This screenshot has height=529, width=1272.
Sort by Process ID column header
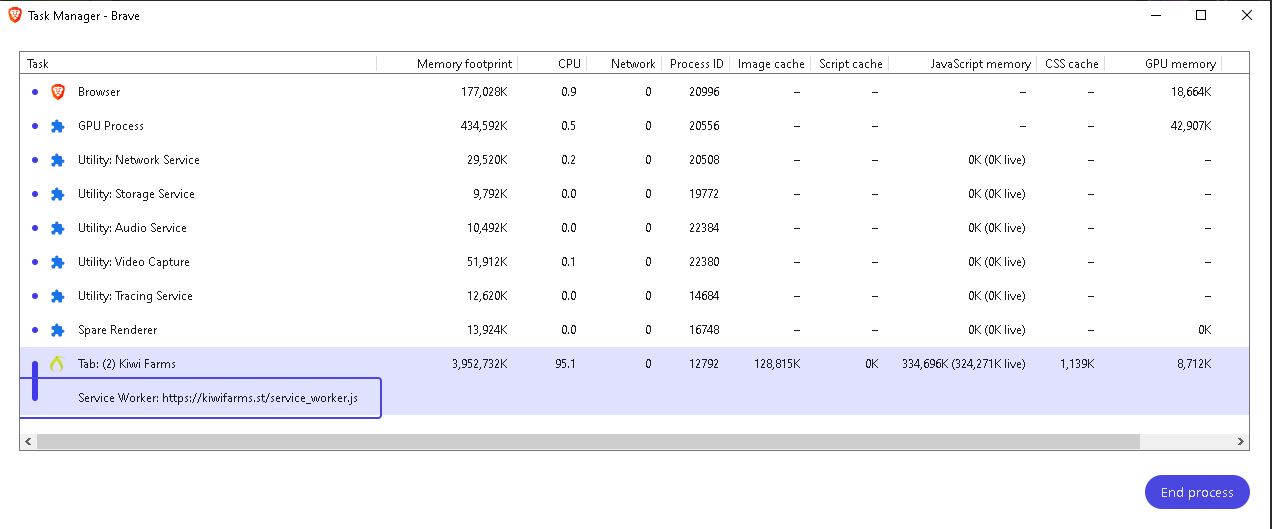point(696,64)
